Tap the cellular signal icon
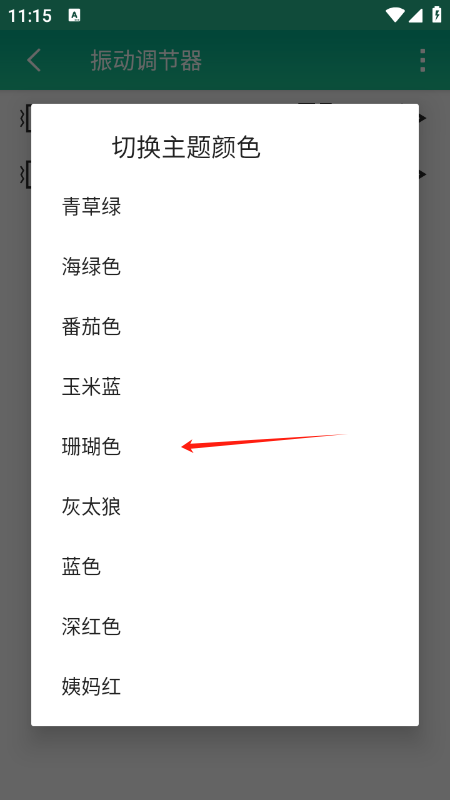The height and width of the screenshot is (800, 450). tap(415, 15)
